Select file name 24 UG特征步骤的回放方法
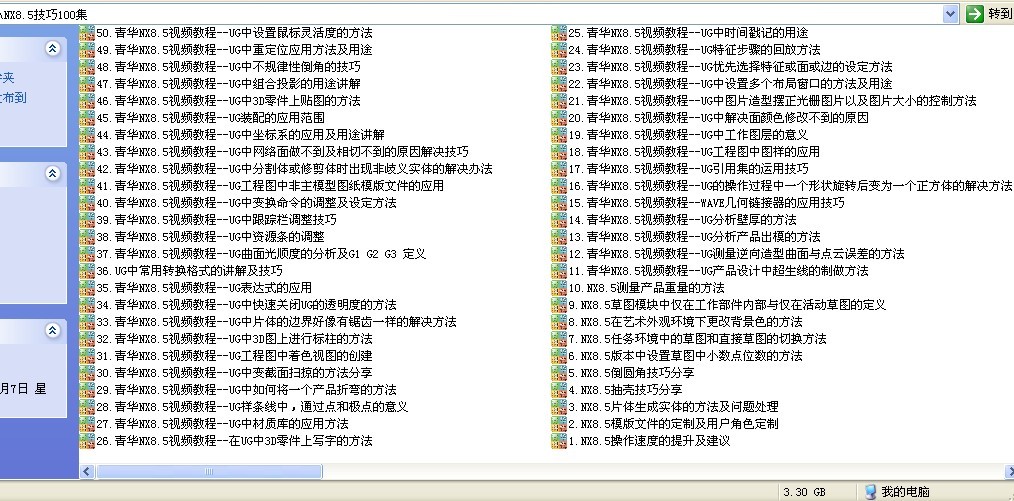 (695, 50)
